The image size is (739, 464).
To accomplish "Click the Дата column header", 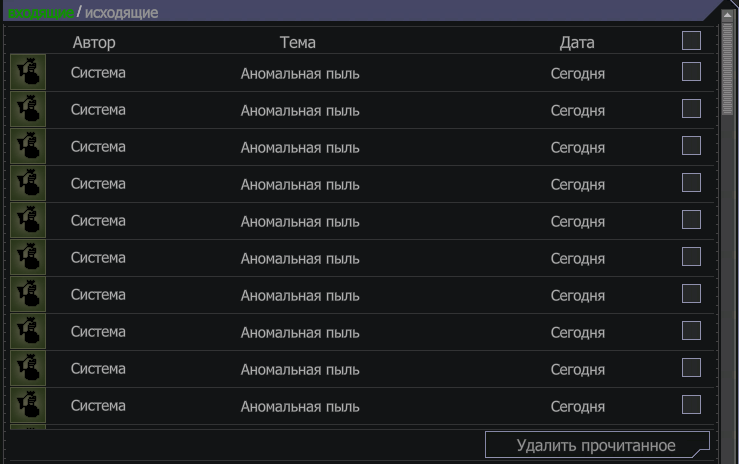I will 577,42.
